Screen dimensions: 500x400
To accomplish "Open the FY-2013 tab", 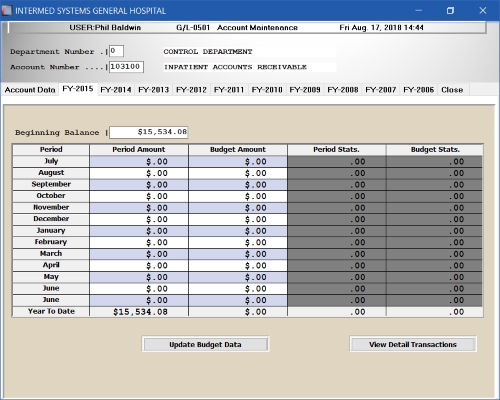I will (154, 90).
